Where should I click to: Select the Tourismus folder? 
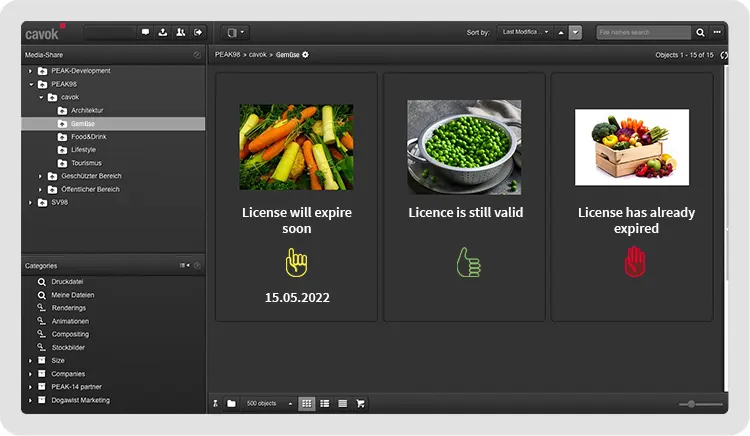pos(86,163)
